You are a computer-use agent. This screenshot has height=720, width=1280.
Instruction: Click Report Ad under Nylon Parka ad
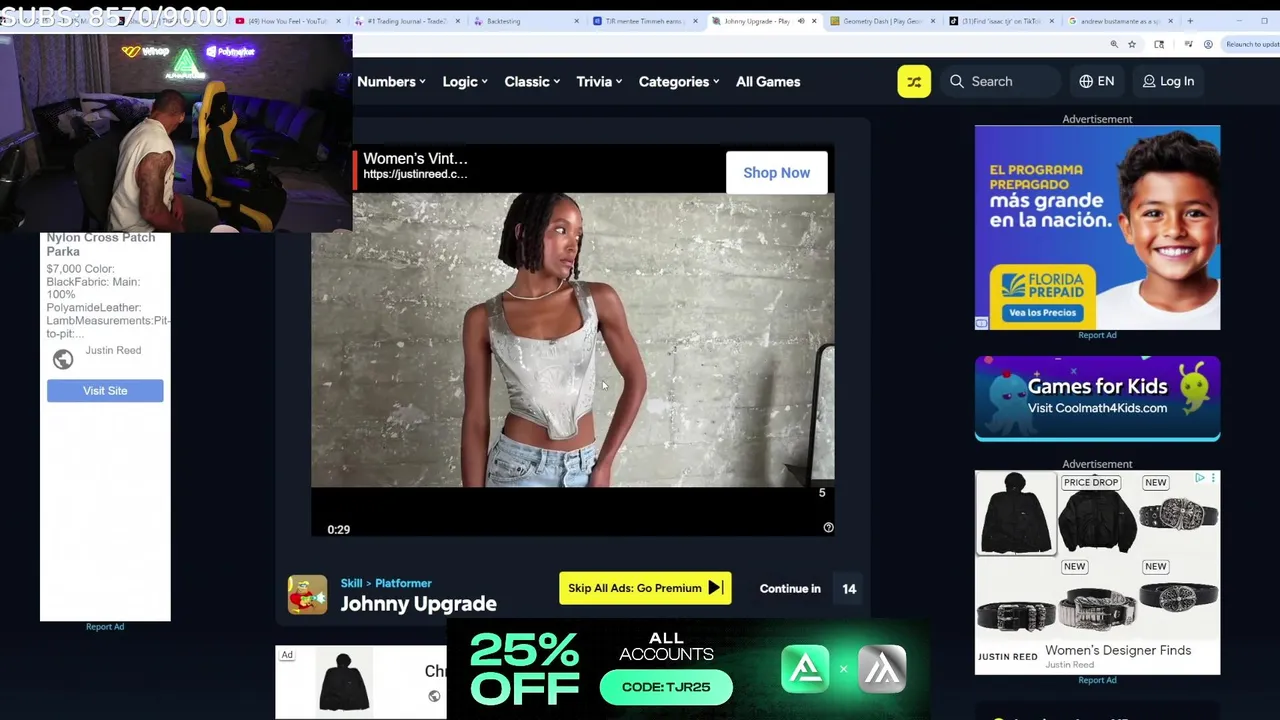coord(105,626)
